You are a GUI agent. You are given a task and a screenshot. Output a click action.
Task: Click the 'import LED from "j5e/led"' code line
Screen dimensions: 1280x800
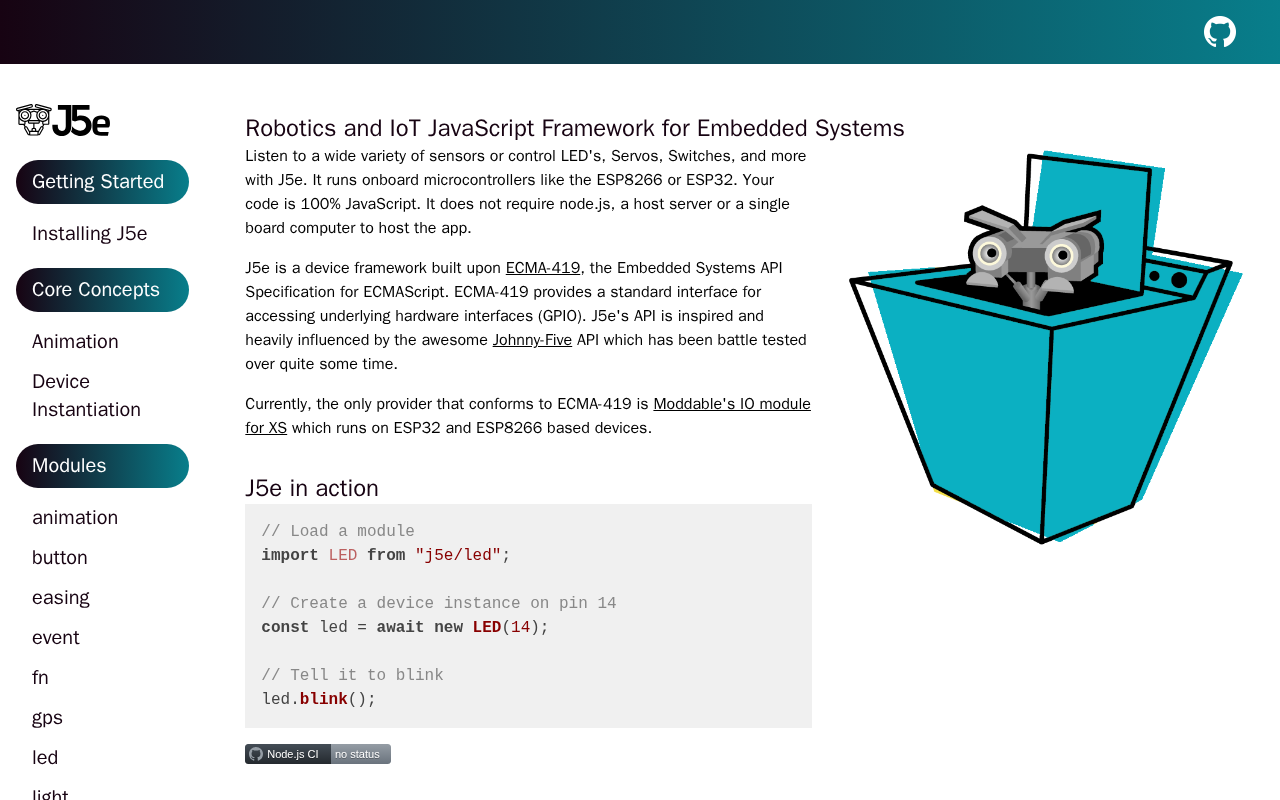[x=386, y=556]
